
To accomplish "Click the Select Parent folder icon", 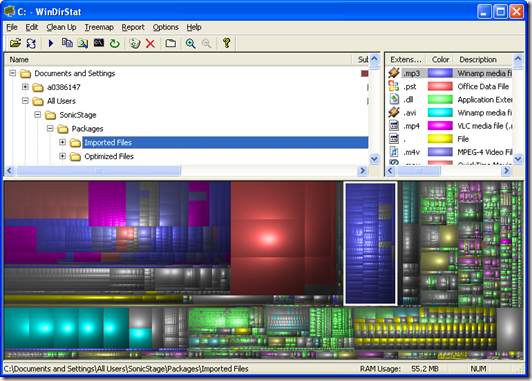I will coord(170,43).
